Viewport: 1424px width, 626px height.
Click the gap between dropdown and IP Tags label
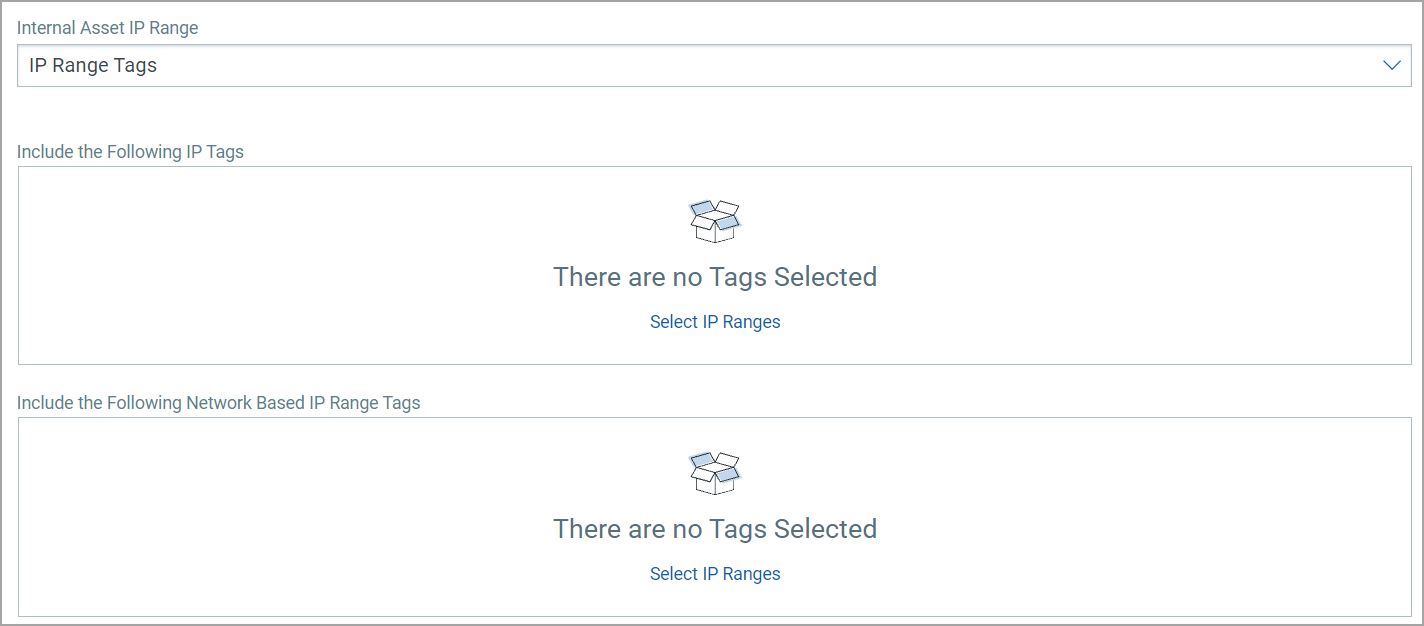click(x=700, y=114)
